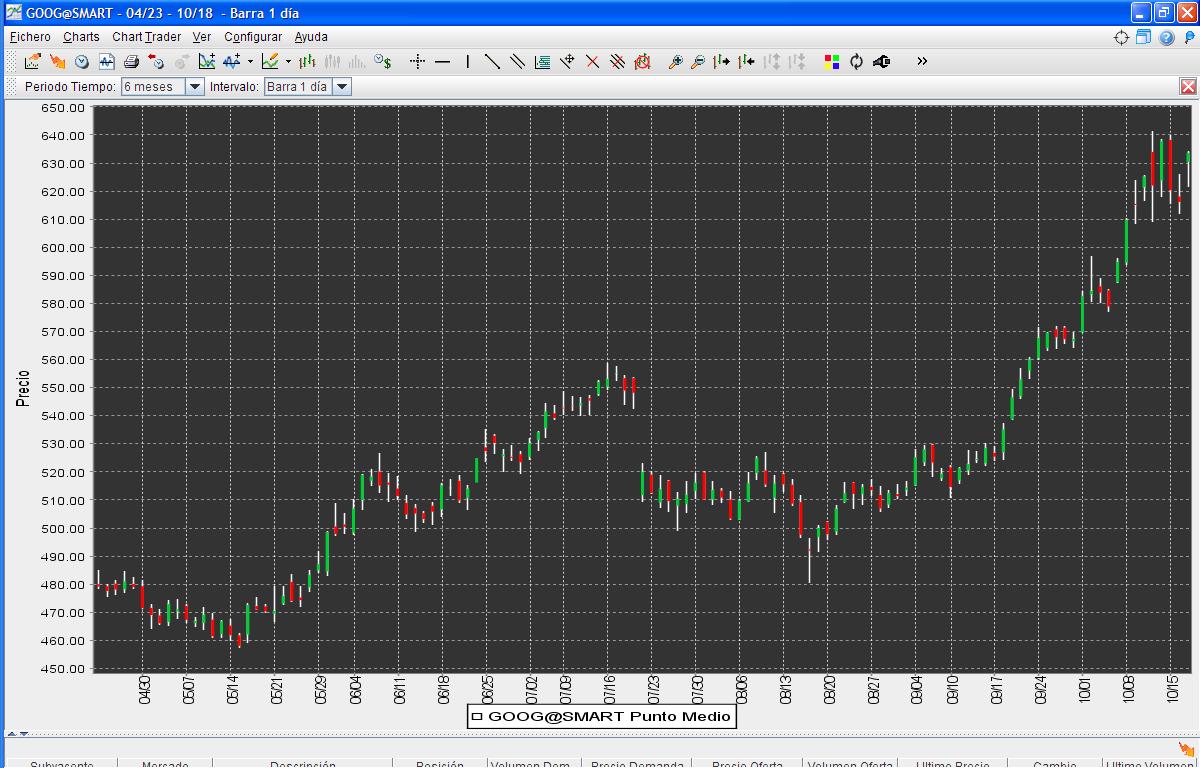
Task: Click the orange icon in bottom-right corner
Action: [x=1187, y=748]
